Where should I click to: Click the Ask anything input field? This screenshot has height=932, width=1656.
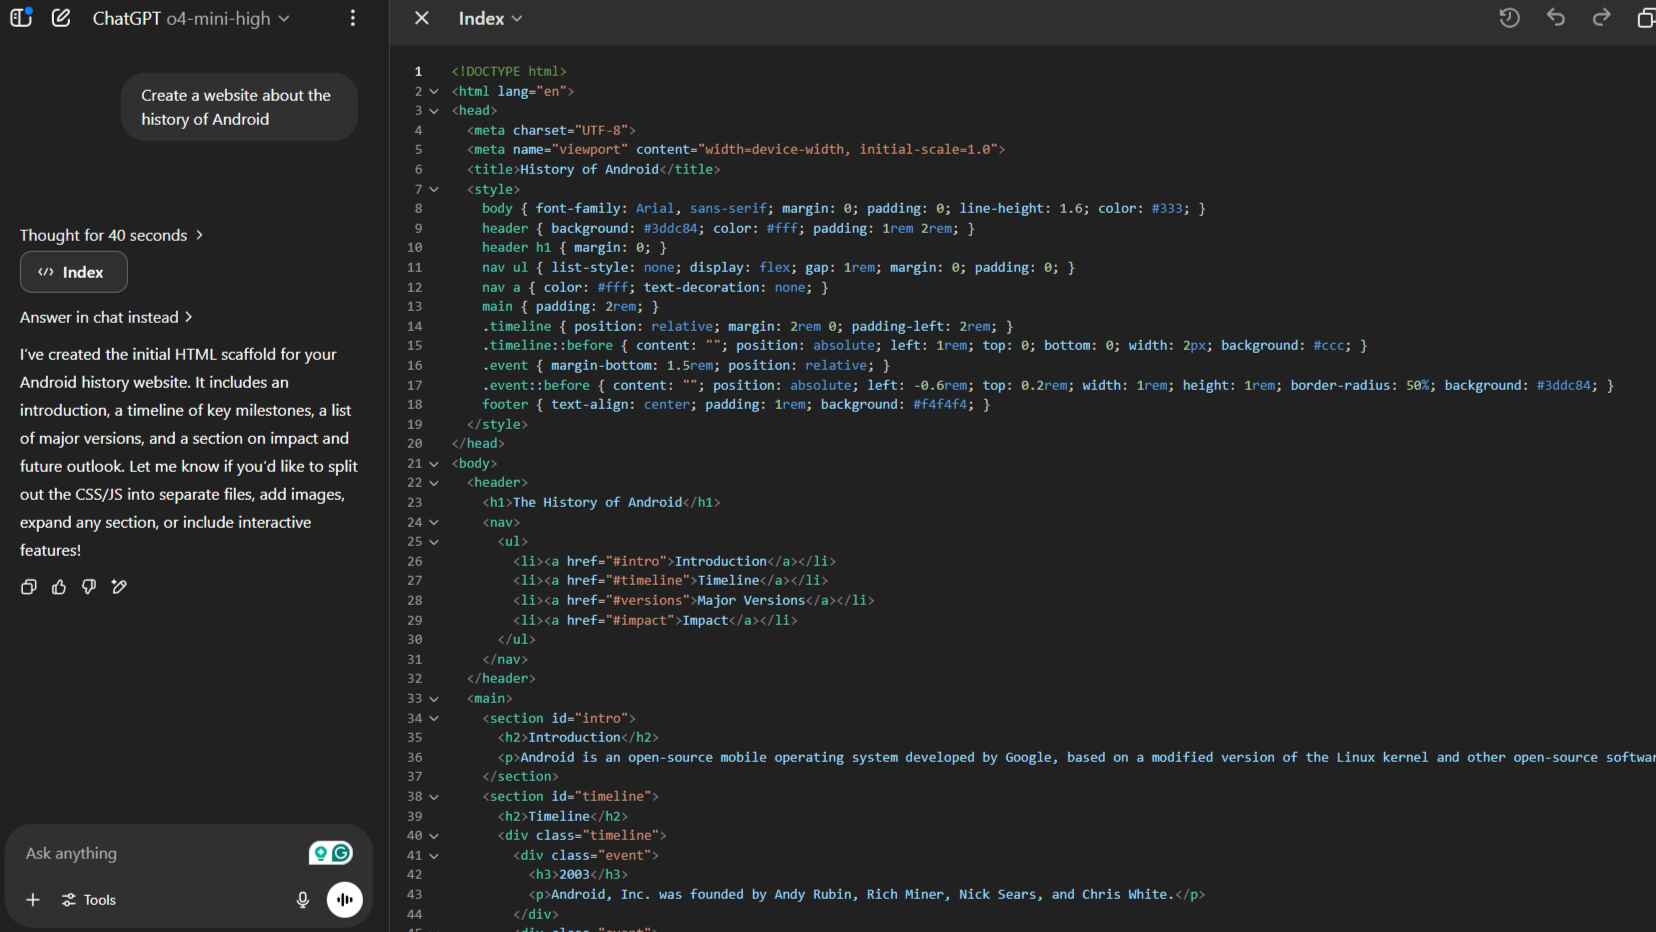[x=160, y=853]
